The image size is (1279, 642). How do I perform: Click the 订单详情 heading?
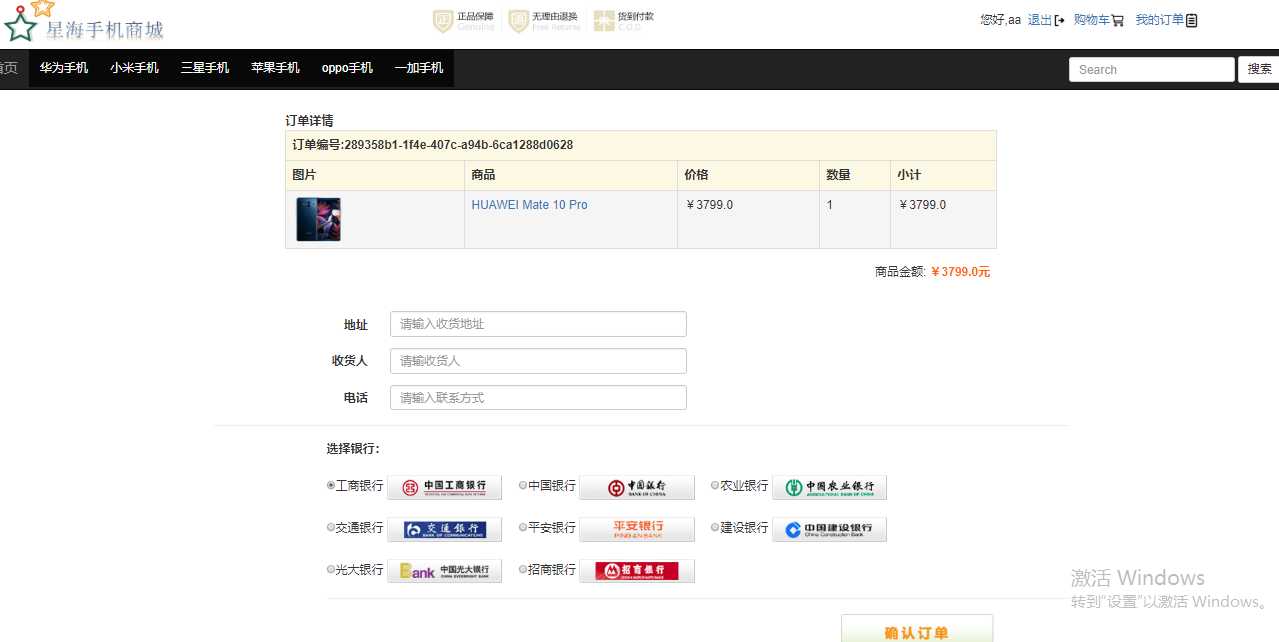[309, 121]
